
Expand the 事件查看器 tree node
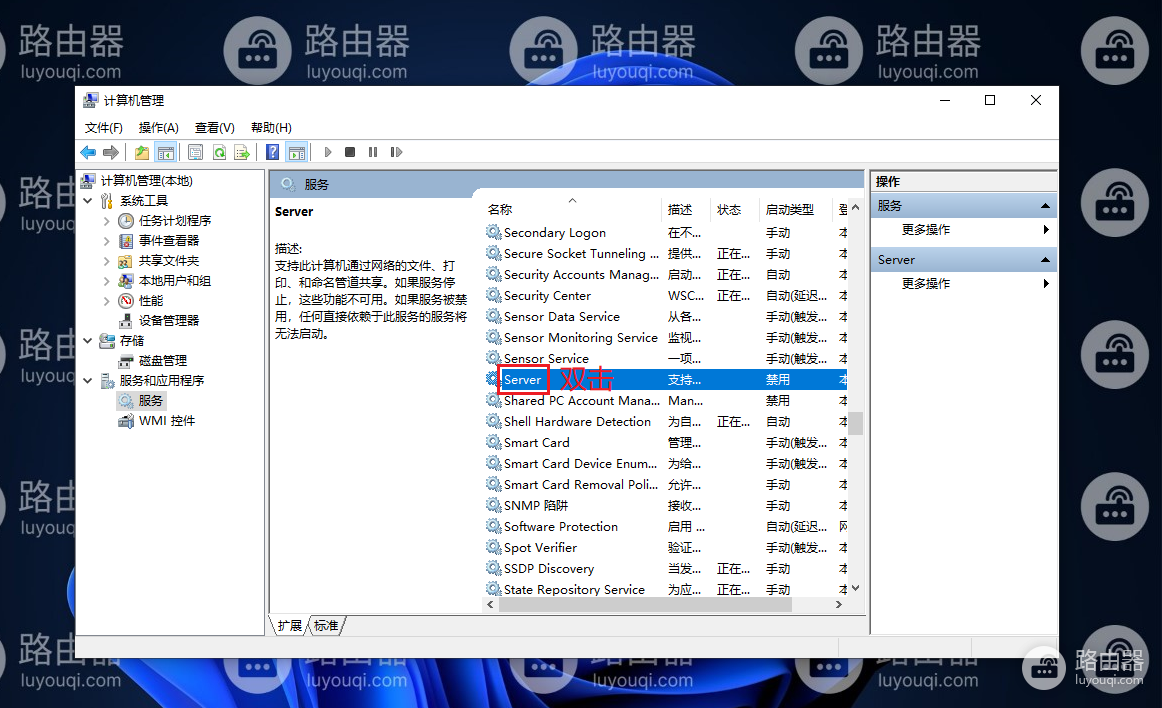pos(107,241)
